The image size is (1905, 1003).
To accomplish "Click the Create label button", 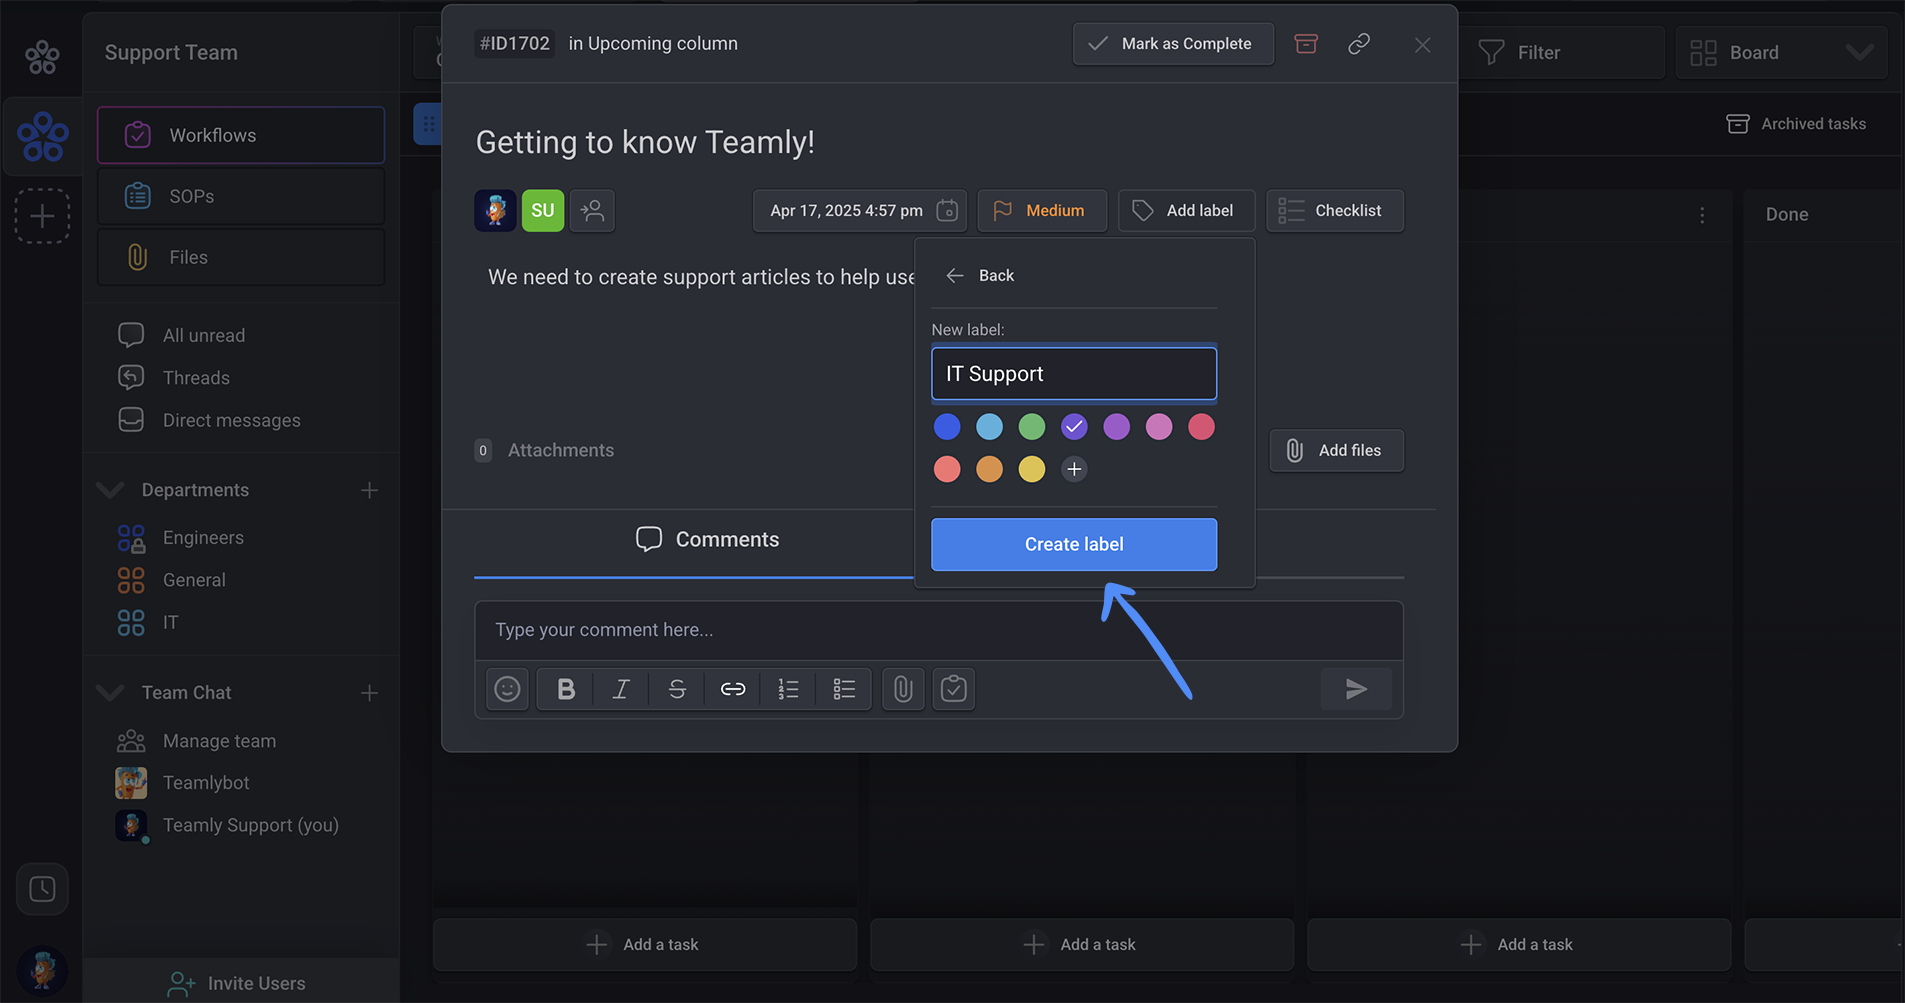I will tap(1074, 545).
